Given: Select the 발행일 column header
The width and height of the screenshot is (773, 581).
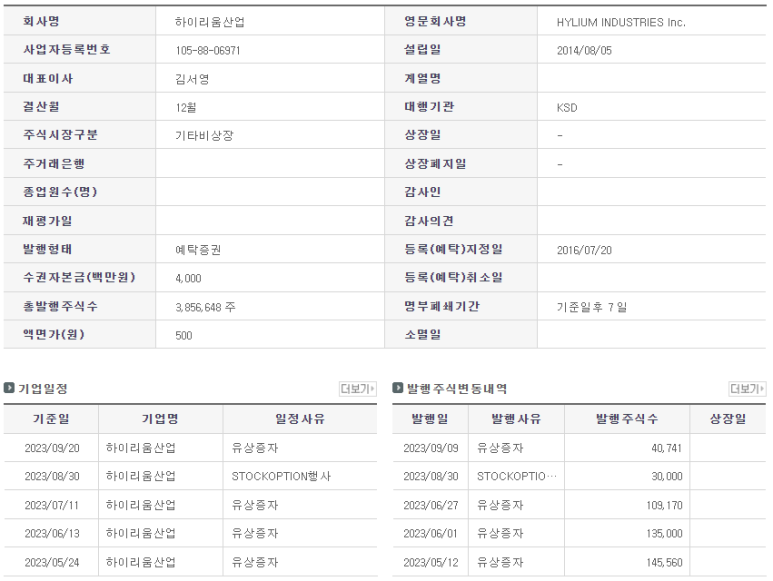Looking at the screenshot, I should [430, 419].
